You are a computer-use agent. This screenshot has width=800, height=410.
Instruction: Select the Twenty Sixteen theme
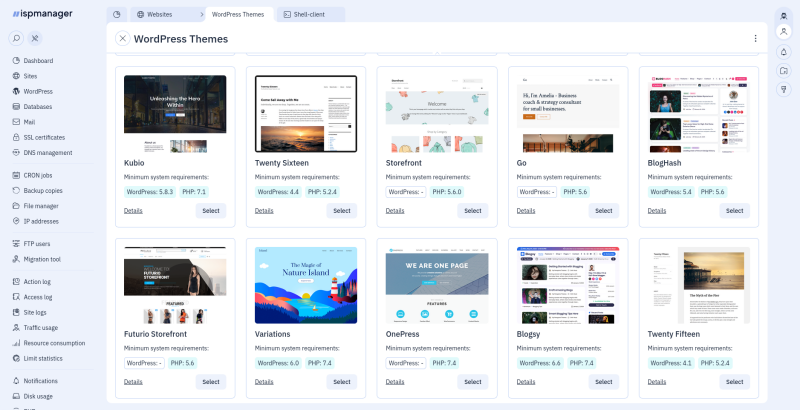pyautogui.click(x=342, y=211)
